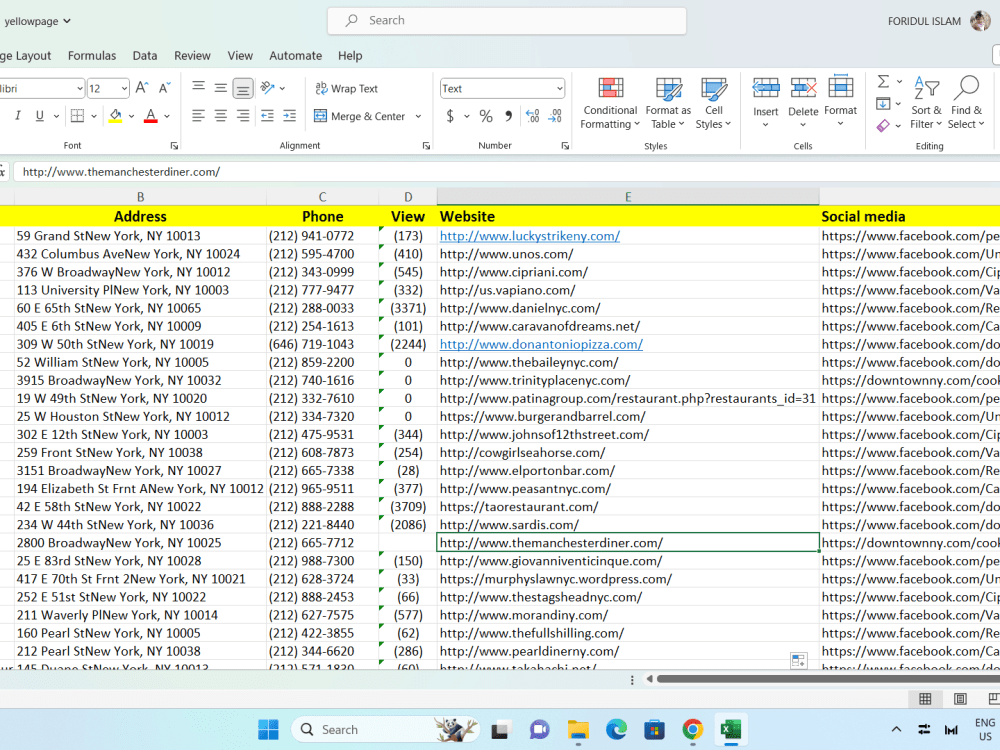
Task: Decrease decimal places
Action: pyautogui.click(x=555, y=116)
